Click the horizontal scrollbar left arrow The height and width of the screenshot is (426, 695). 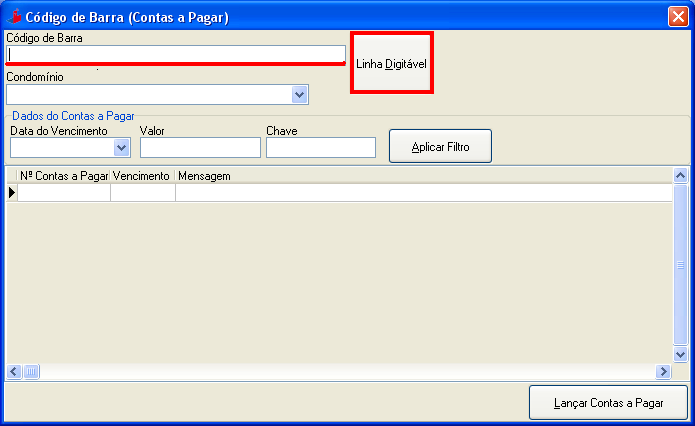pyautogui.click(x=13, y=372)
